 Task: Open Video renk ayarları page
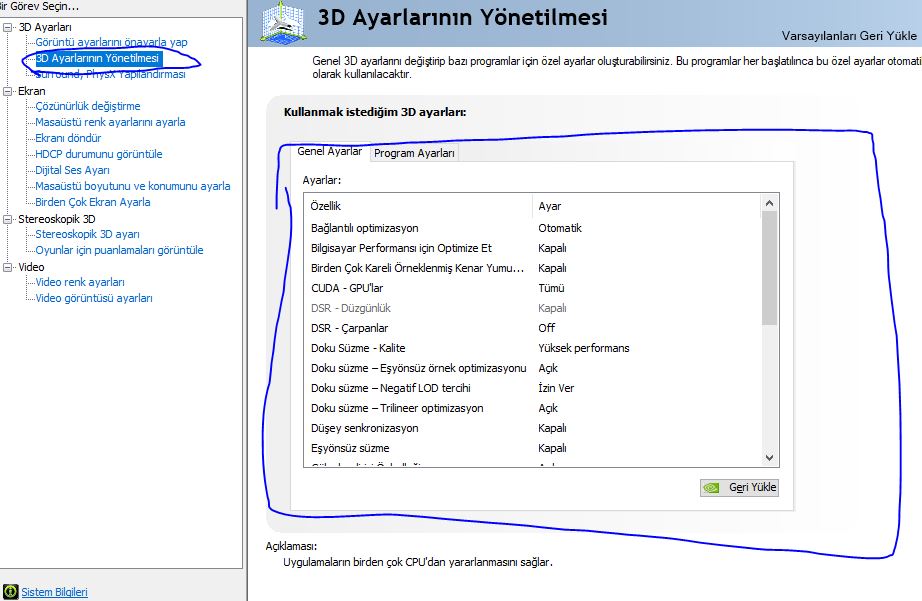pyautogui.click(x=80, y=282)
